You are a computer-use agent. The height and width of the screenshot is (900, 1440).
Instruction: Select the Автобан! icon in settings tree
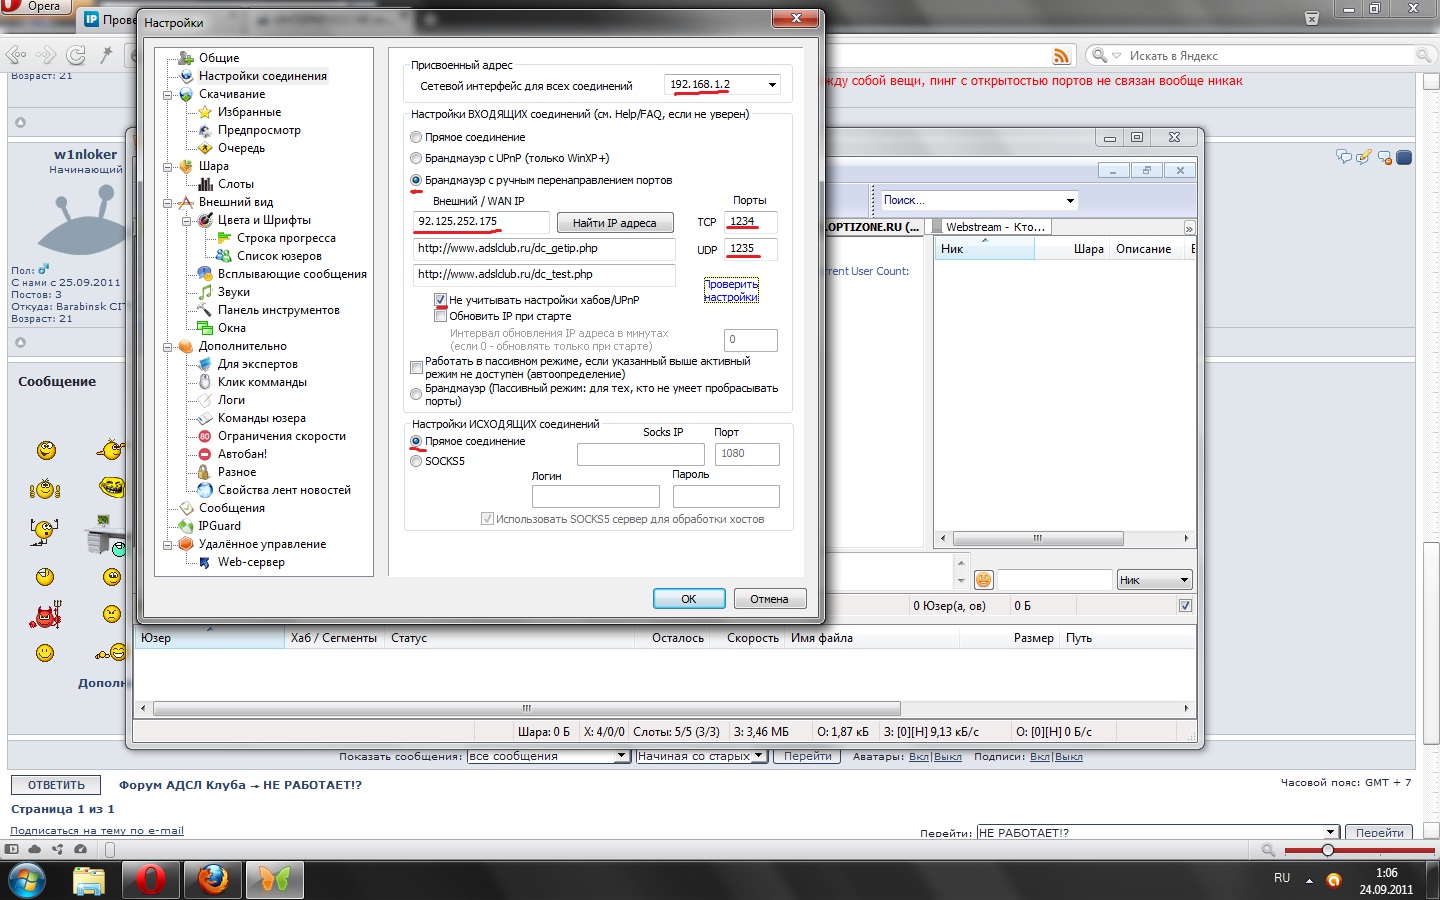point(205,454)
